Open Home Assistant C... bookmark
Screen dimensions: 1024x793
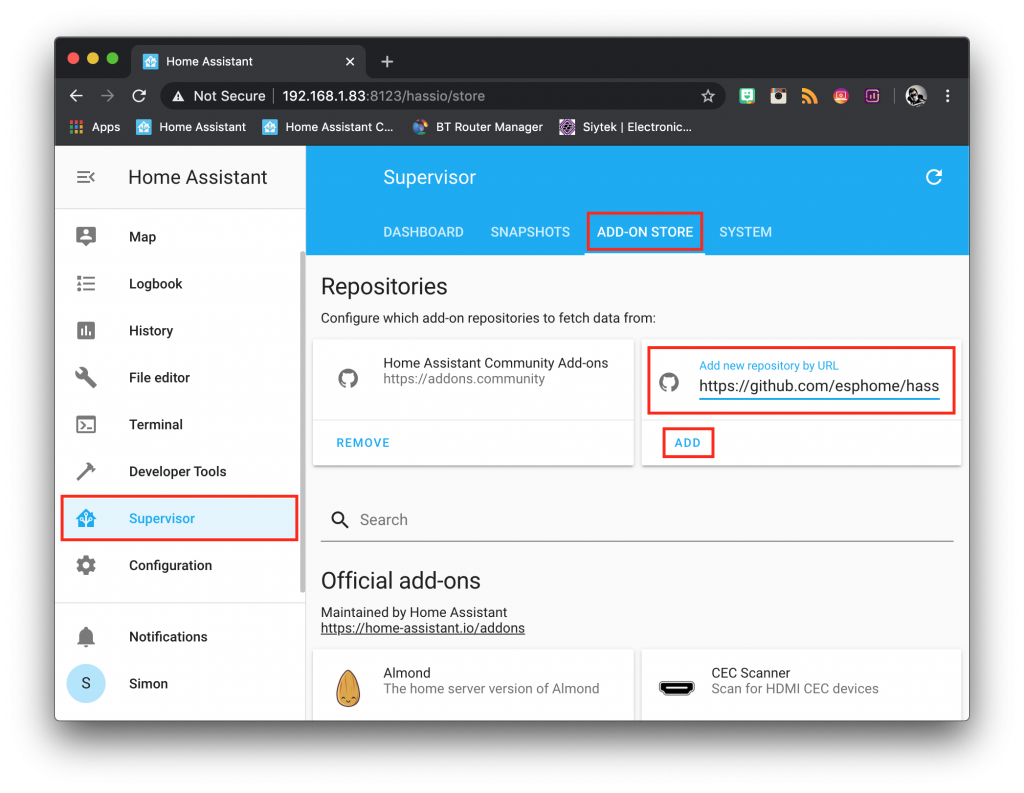pos(328,127)
